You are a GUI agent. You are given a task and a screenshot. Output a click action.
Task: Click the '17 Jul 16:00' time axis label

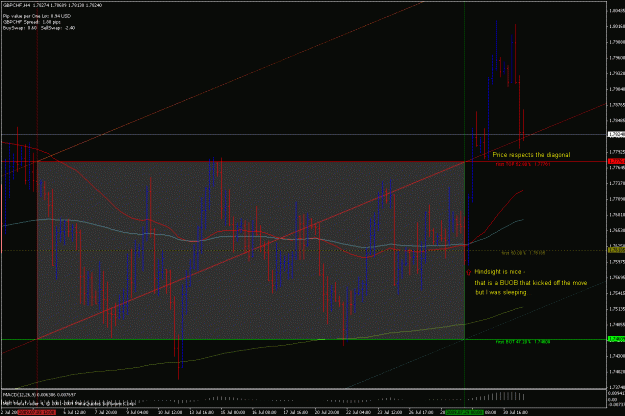tap(296, 412)
